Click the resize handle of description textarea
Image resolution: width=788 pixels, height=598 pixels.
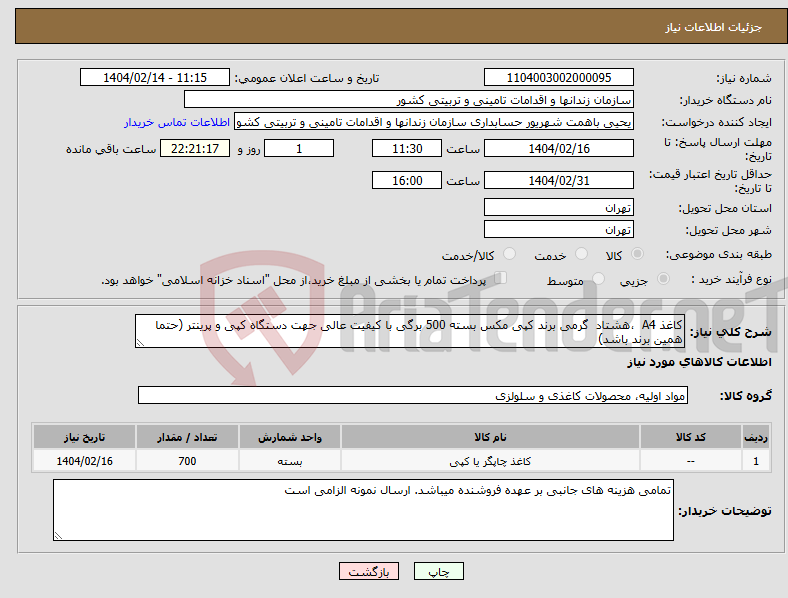(x=140, y=343)
